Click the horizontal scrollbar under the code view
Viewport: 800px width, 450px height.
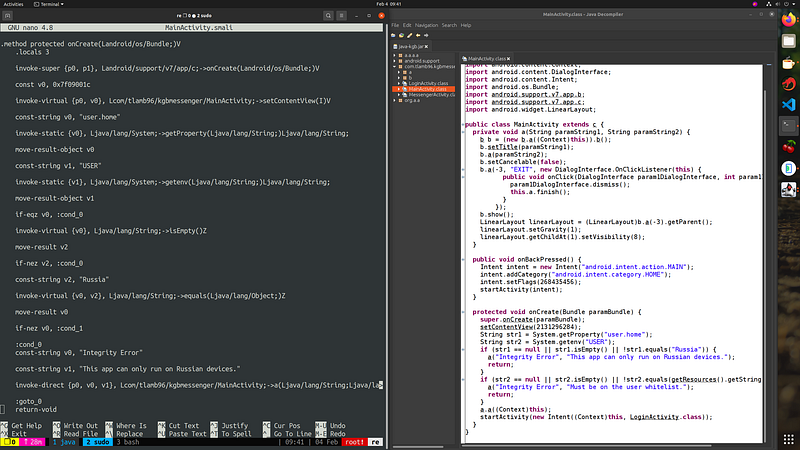pyautogui.click(x=587, y=446)
